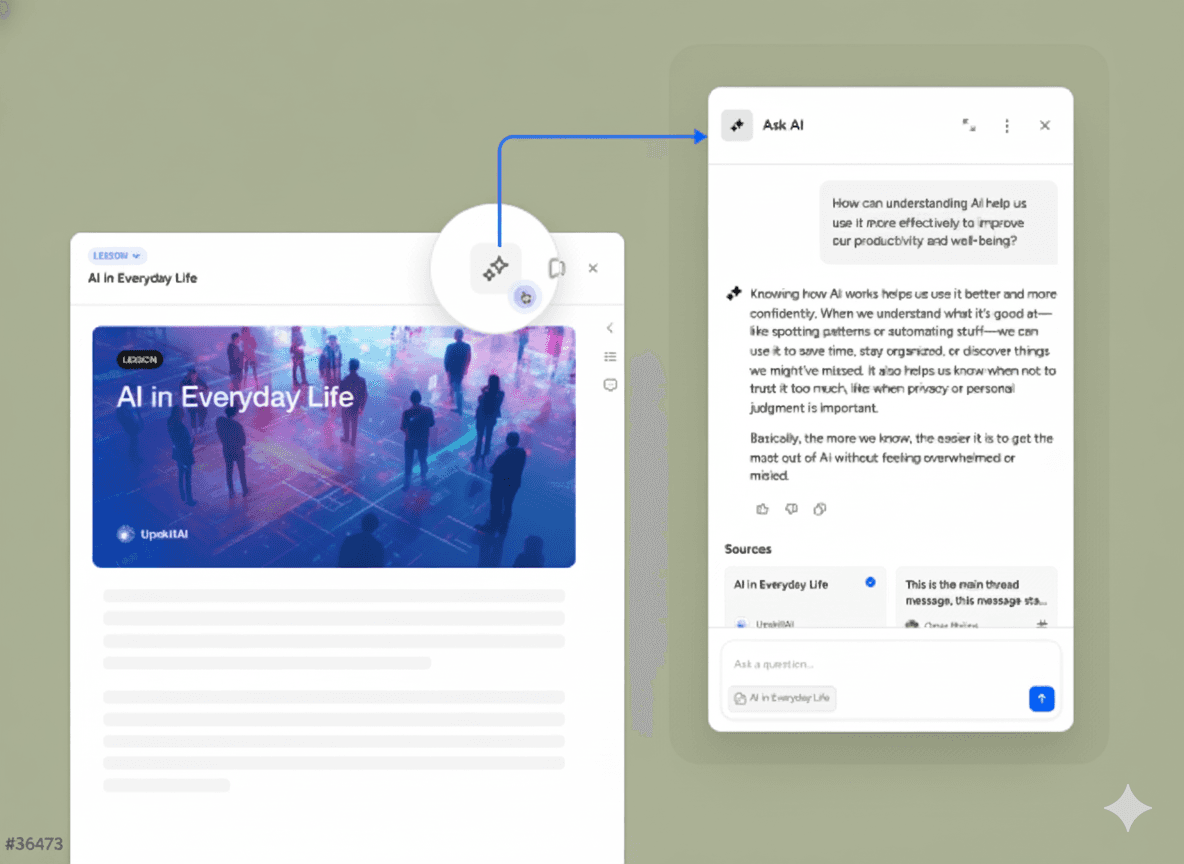Click the AI in Everyday Life context chip
Screen dimensions: 1184x864
click(x=783, y=698)
